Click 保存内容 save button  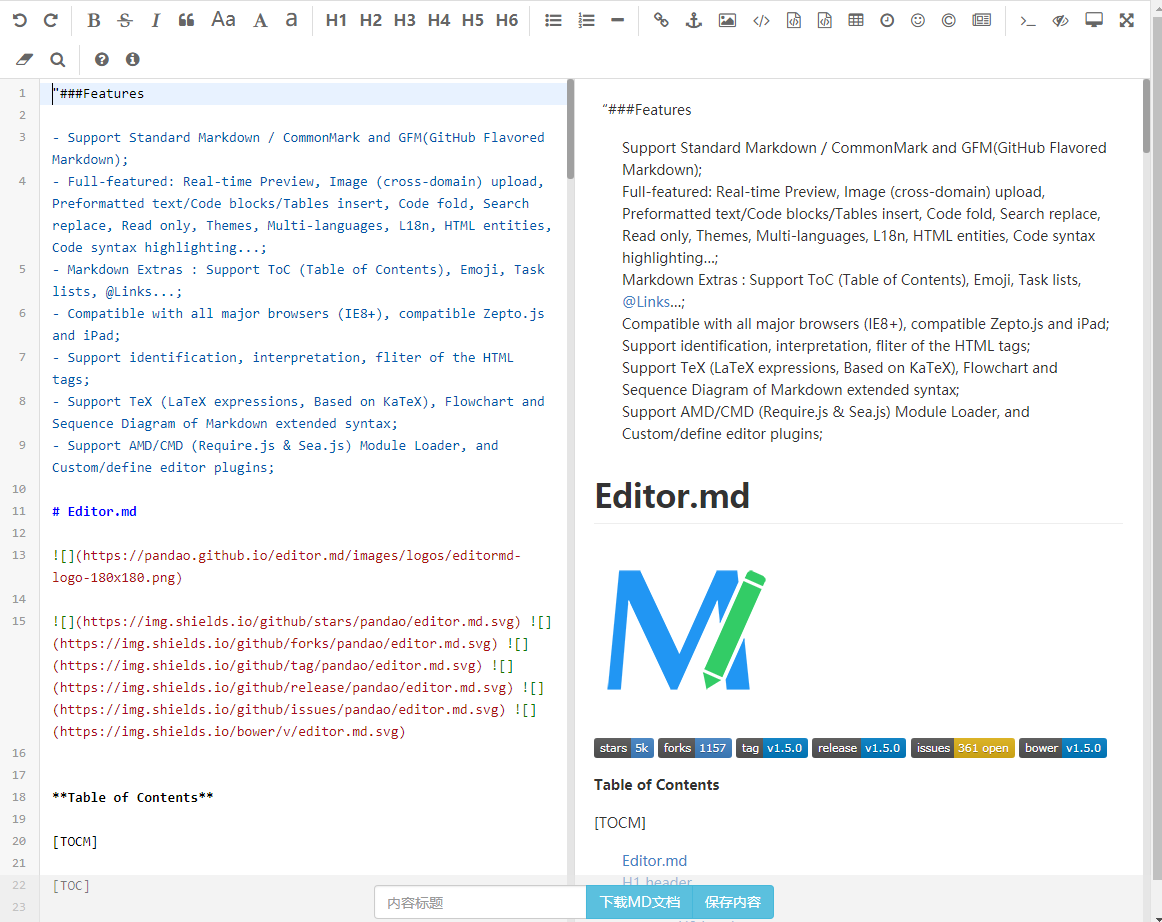(x=733, y=902)
